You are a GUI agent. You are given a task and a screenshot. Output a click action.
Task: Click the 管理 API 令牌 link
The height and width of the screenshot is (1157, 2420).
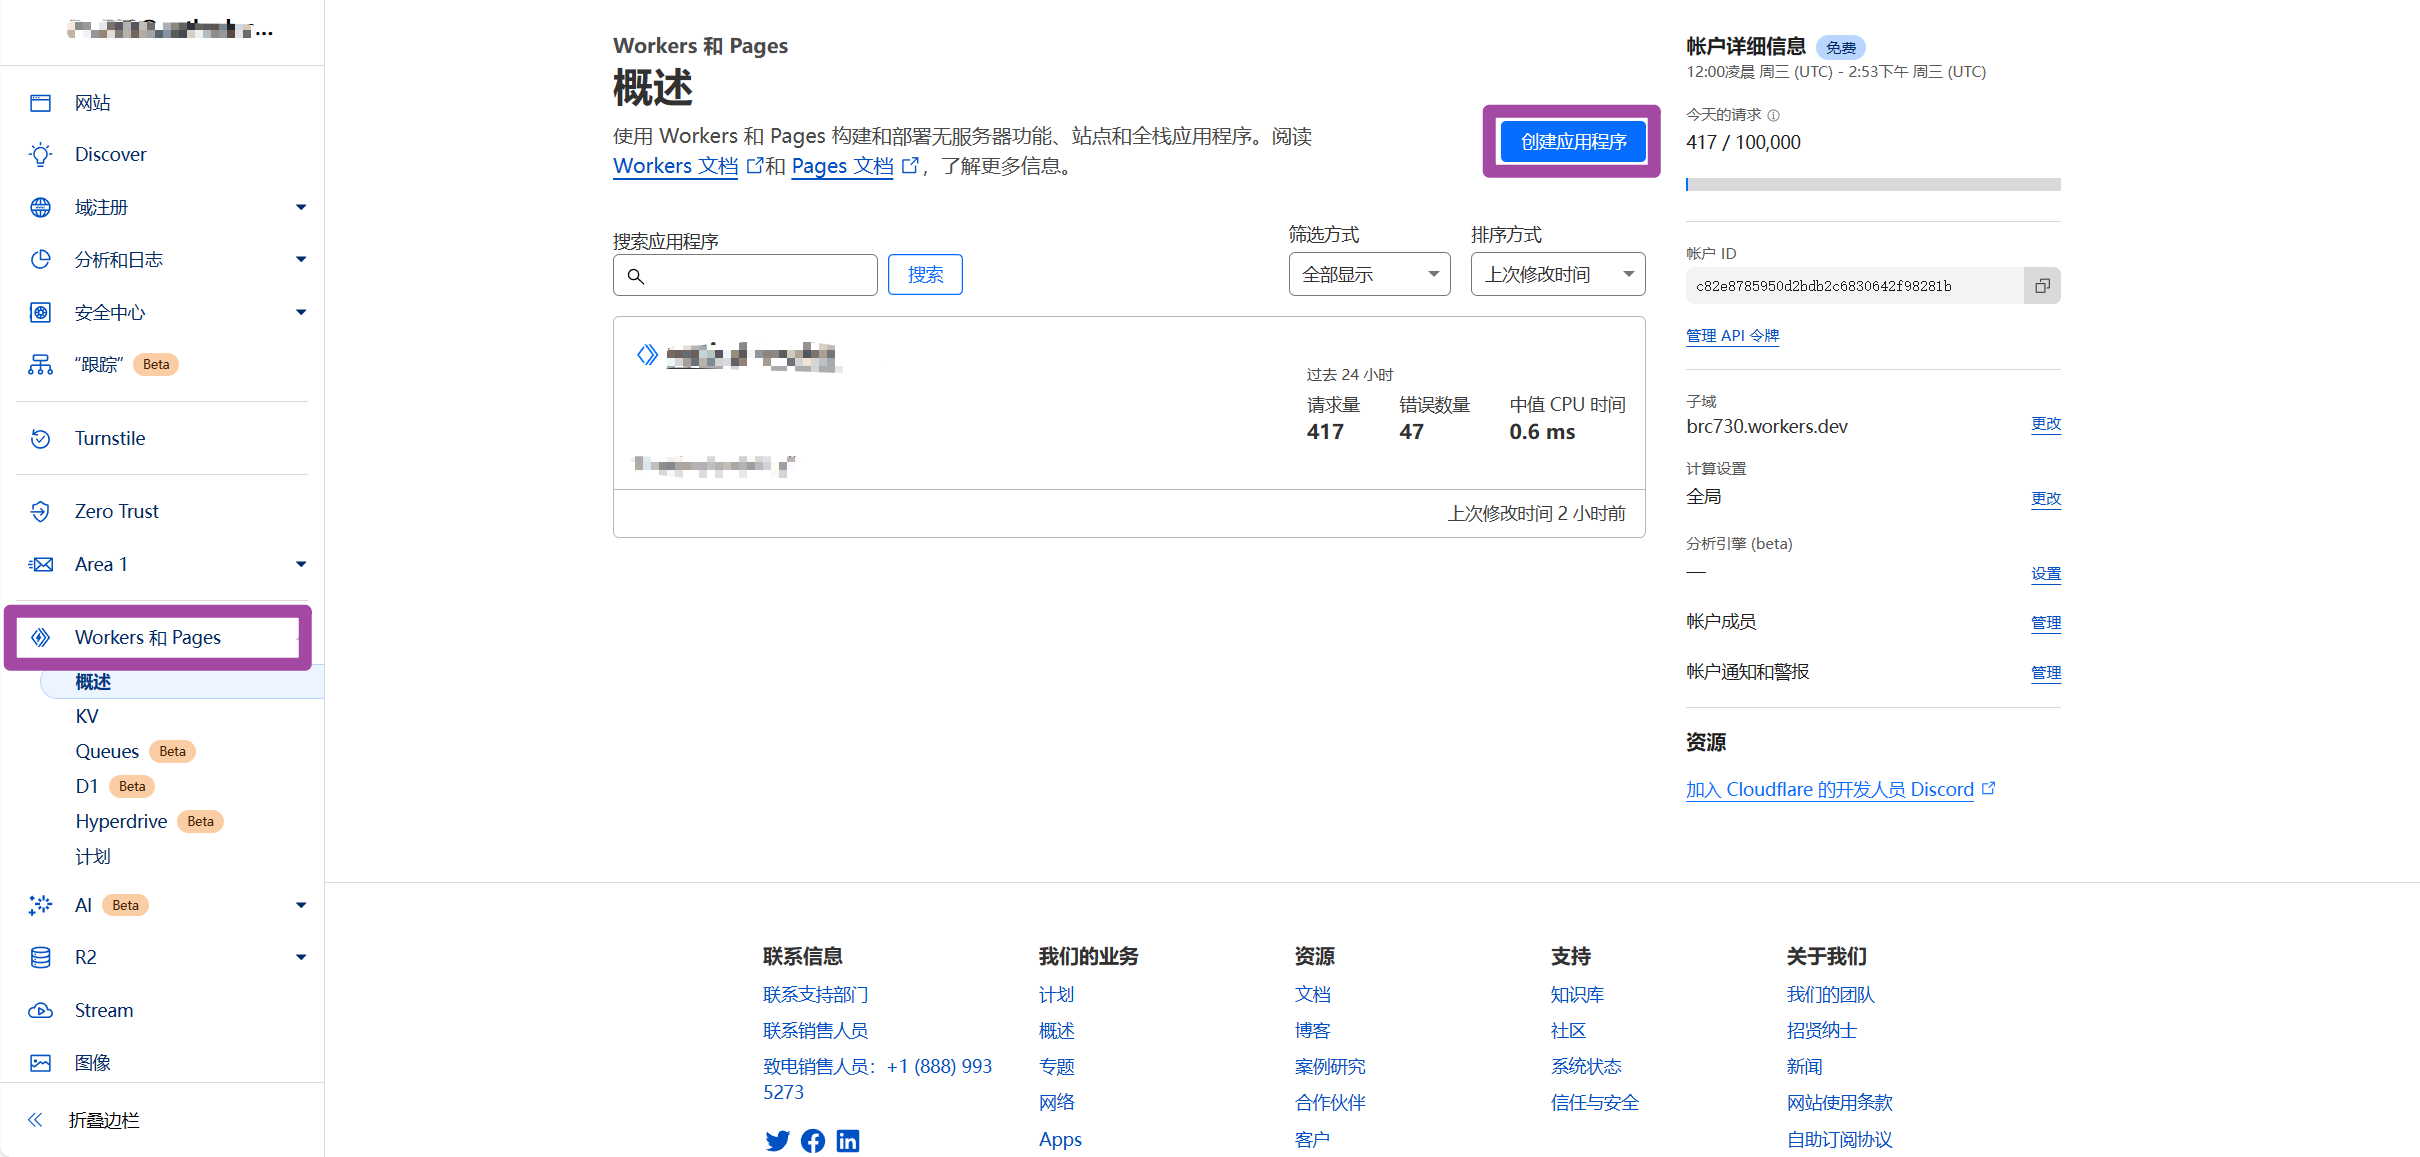coord(1732,336)
